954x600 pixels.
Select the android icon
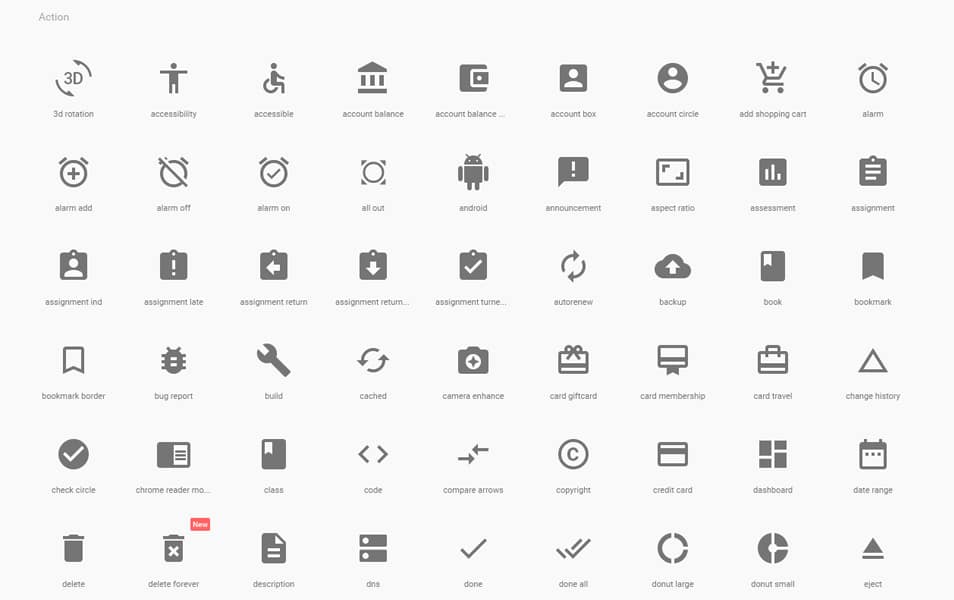472,171
